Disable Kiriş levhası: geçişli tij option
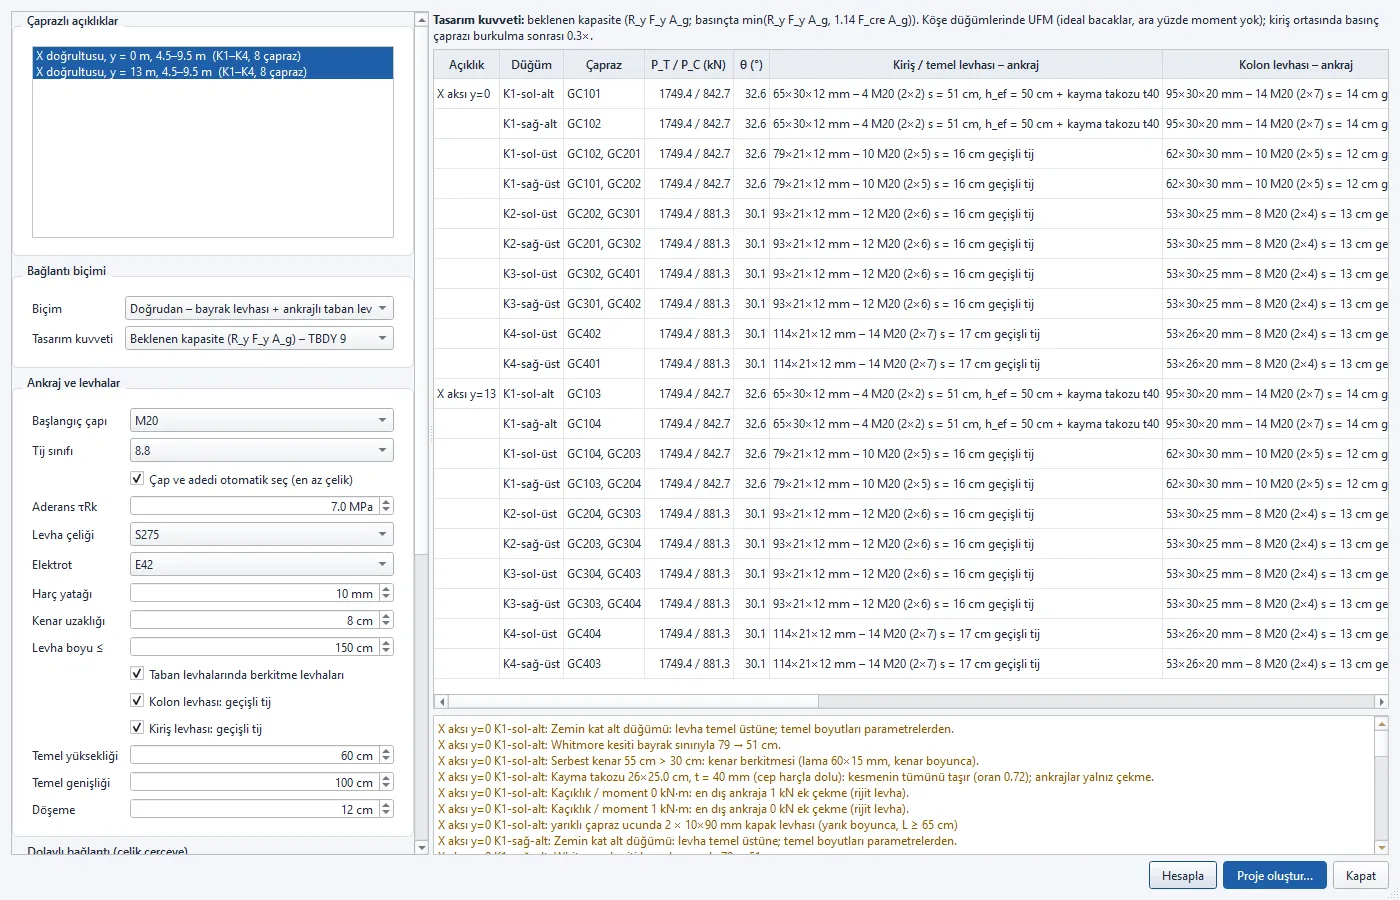 pyautogui.click(x=137, y=728)
